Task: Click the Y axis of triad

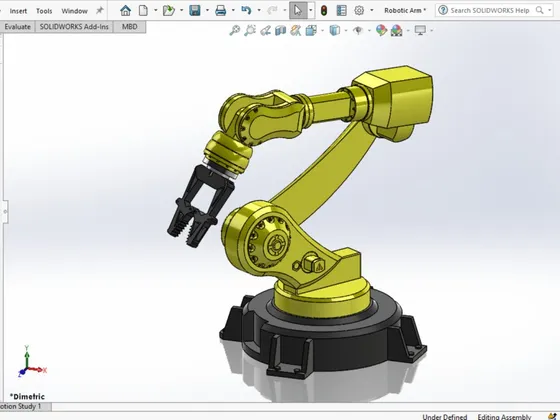Action: [x=26, y=356]
